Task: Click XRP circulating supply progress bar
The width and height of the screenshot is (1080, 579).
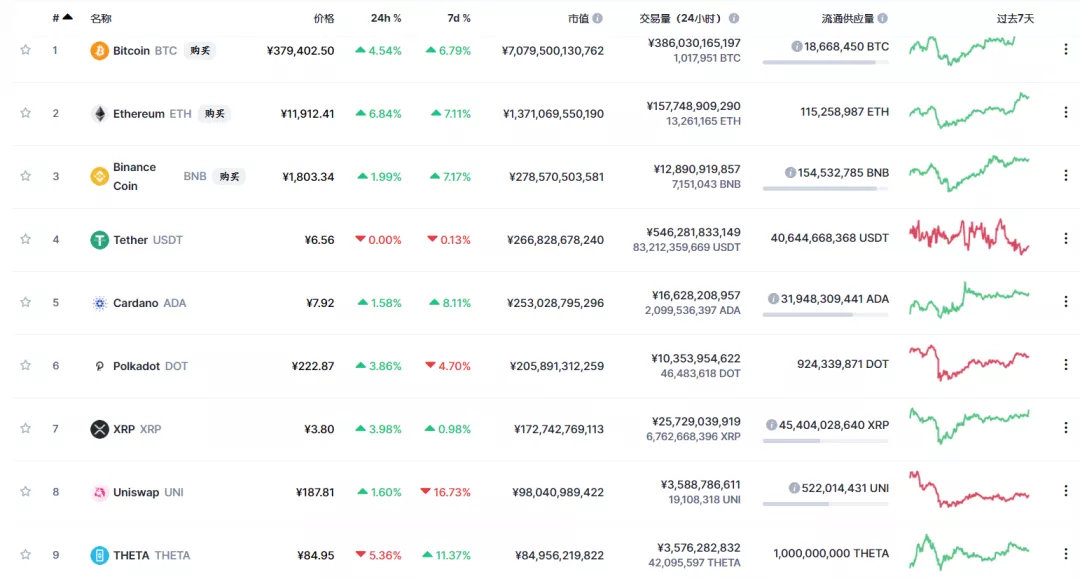Action: [x=825, y=441]
